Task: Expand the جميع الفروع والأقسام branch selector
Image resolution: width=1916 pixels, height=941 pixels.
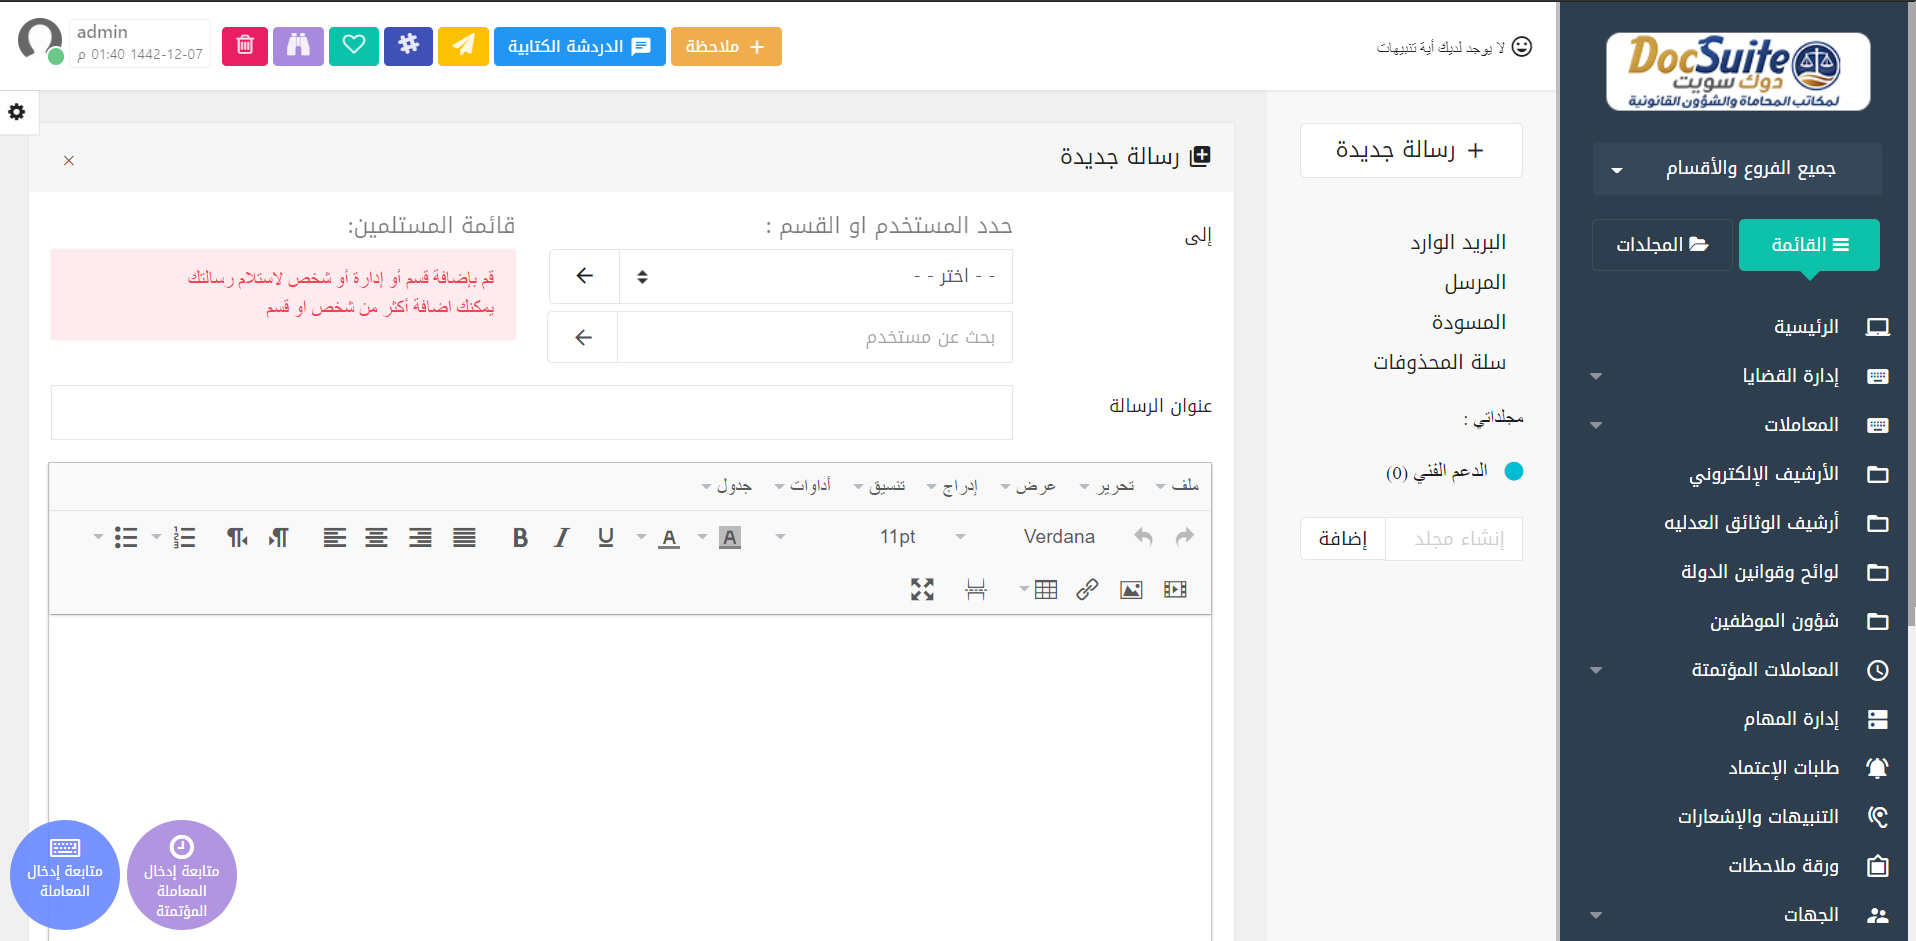Action: [1737, 169]
